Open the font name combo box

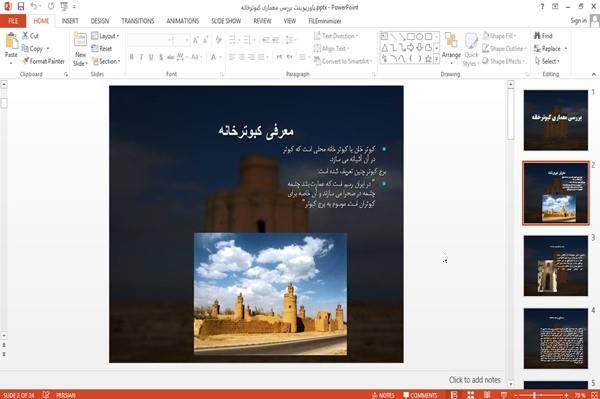tap(150, 40)
